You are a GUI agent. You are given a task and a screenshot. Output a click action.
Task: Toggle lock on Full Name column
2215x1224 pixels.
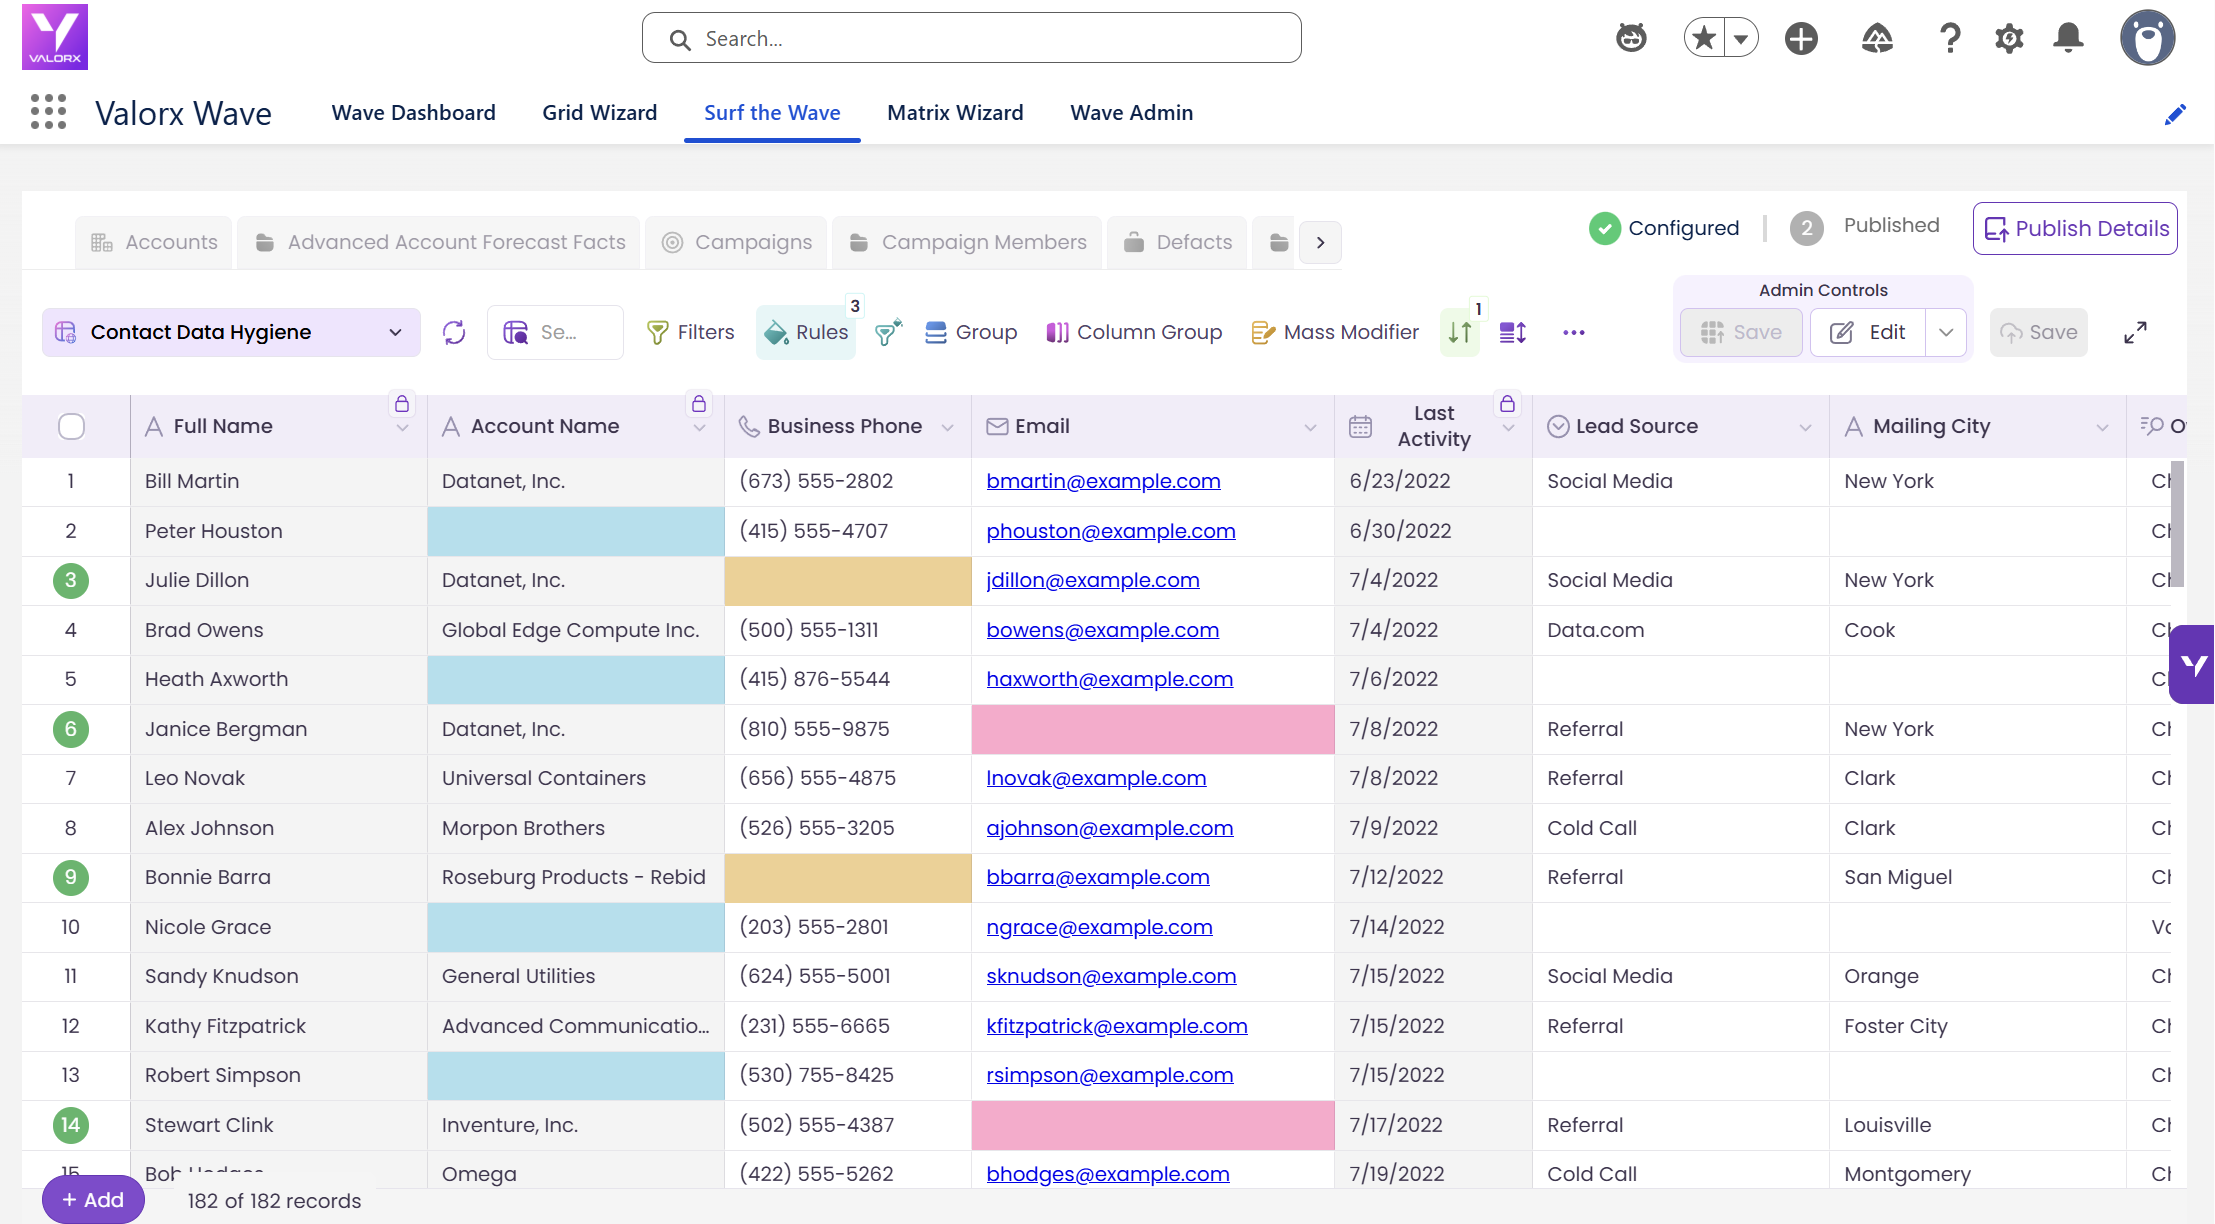pyautogui.click(x=402, y=404)
